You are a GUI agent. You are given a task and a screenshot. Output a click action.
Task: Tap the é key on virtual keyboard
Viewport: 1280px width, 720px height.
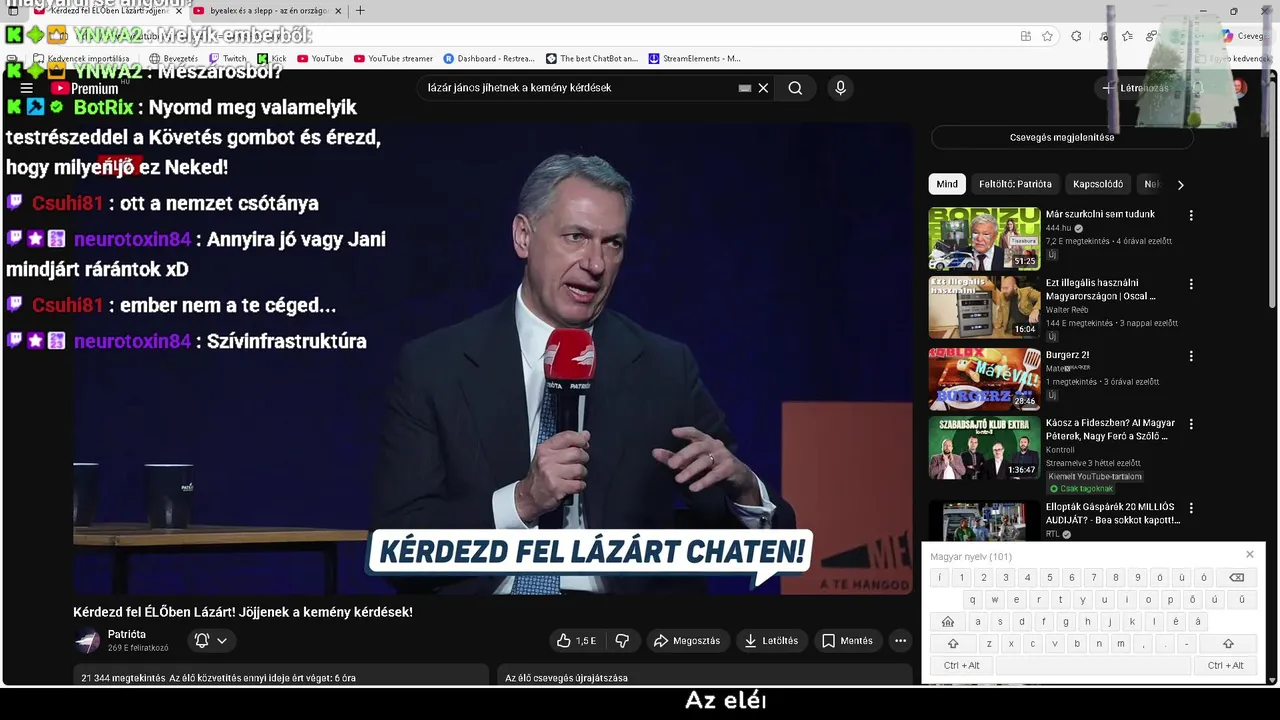tap(1175, 622)
